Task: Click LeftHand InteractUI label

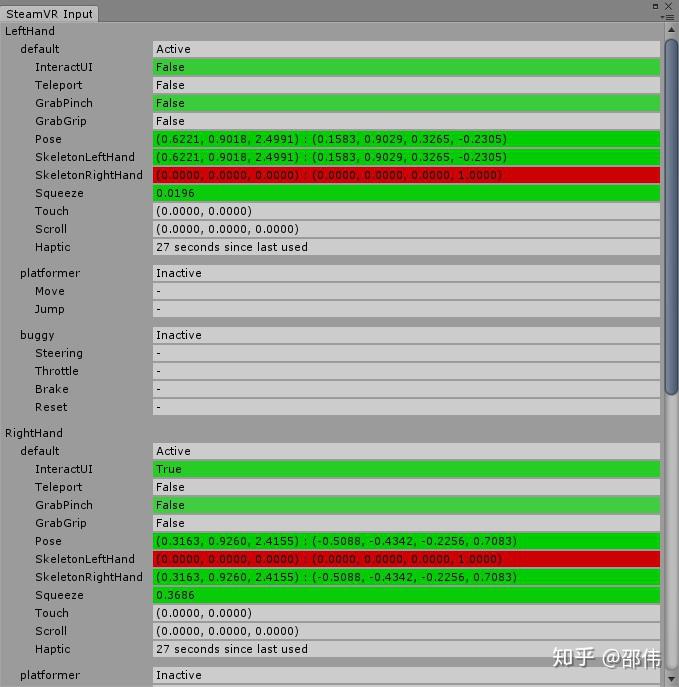Action: pos(64,67)
